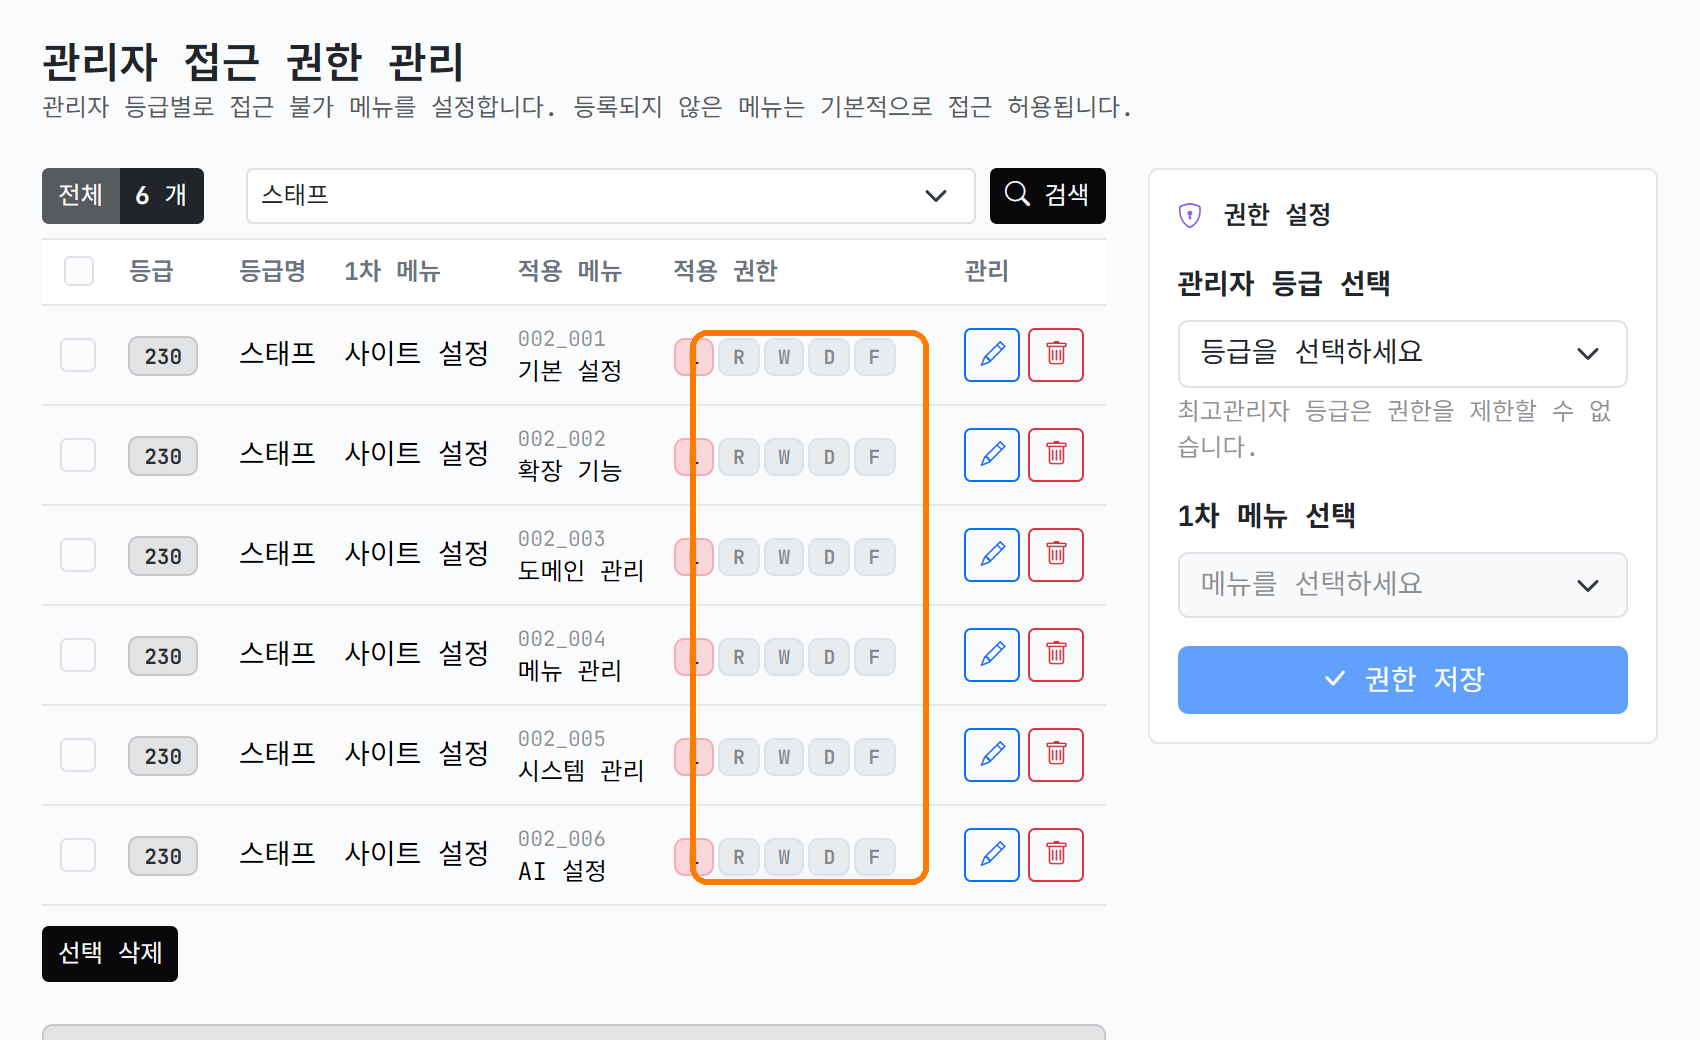The image size is (1700, 1040).
Task: Delete the 002_001 기본 설정 row
Action: pos(1056,355)
